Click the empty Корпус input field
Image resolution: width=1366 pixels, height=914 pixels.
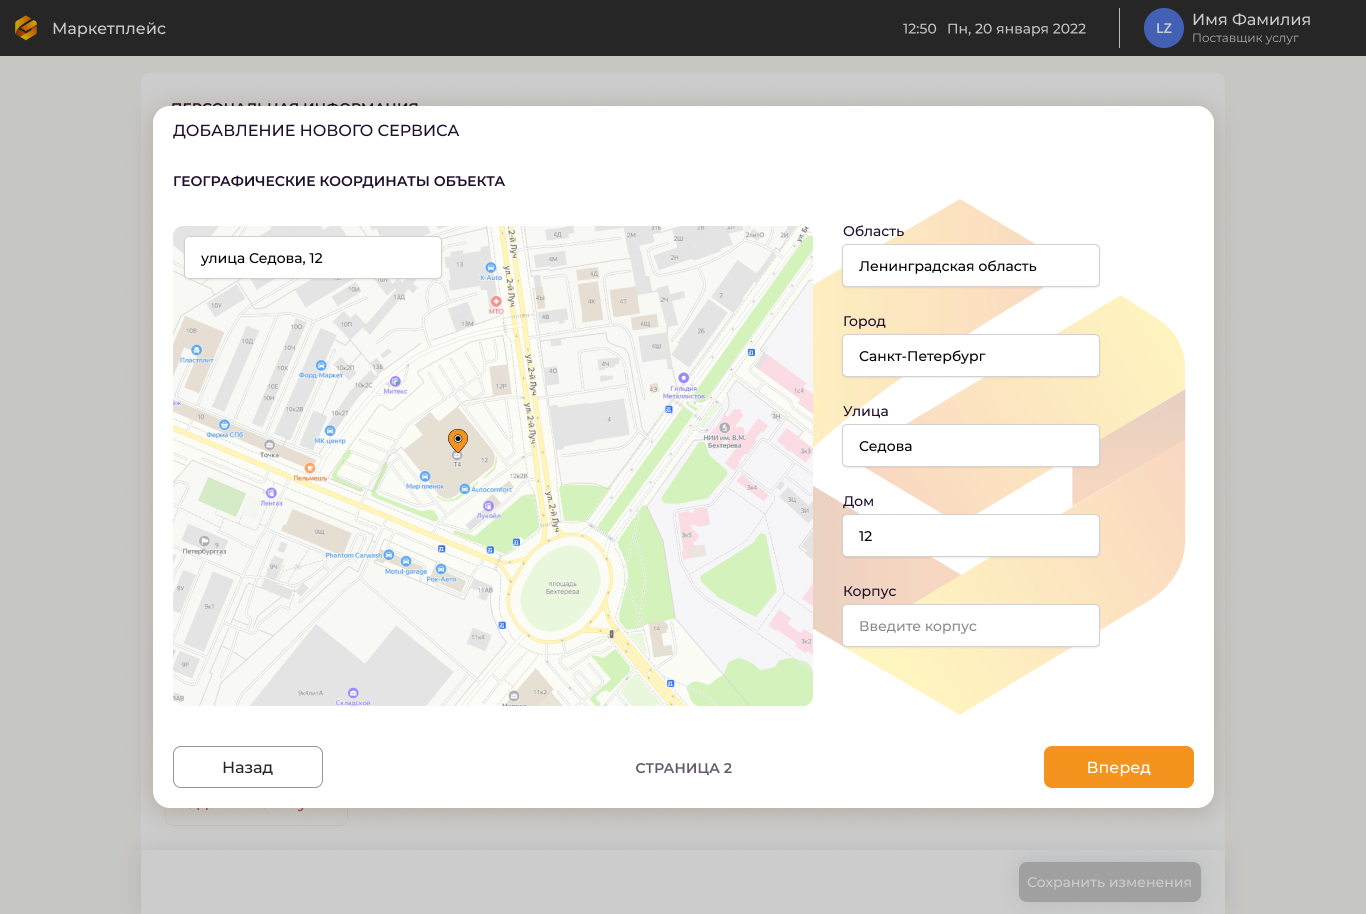[x=971, y=626]
